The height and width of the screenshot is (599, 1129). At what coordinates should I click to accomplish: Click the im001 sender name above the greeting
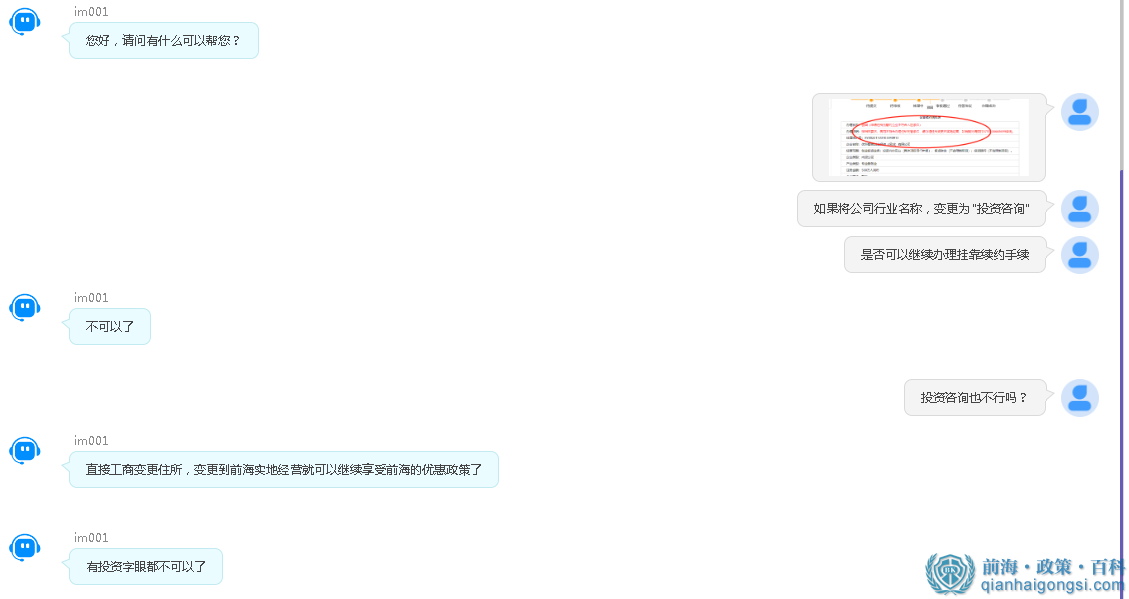tap(88, 11)
